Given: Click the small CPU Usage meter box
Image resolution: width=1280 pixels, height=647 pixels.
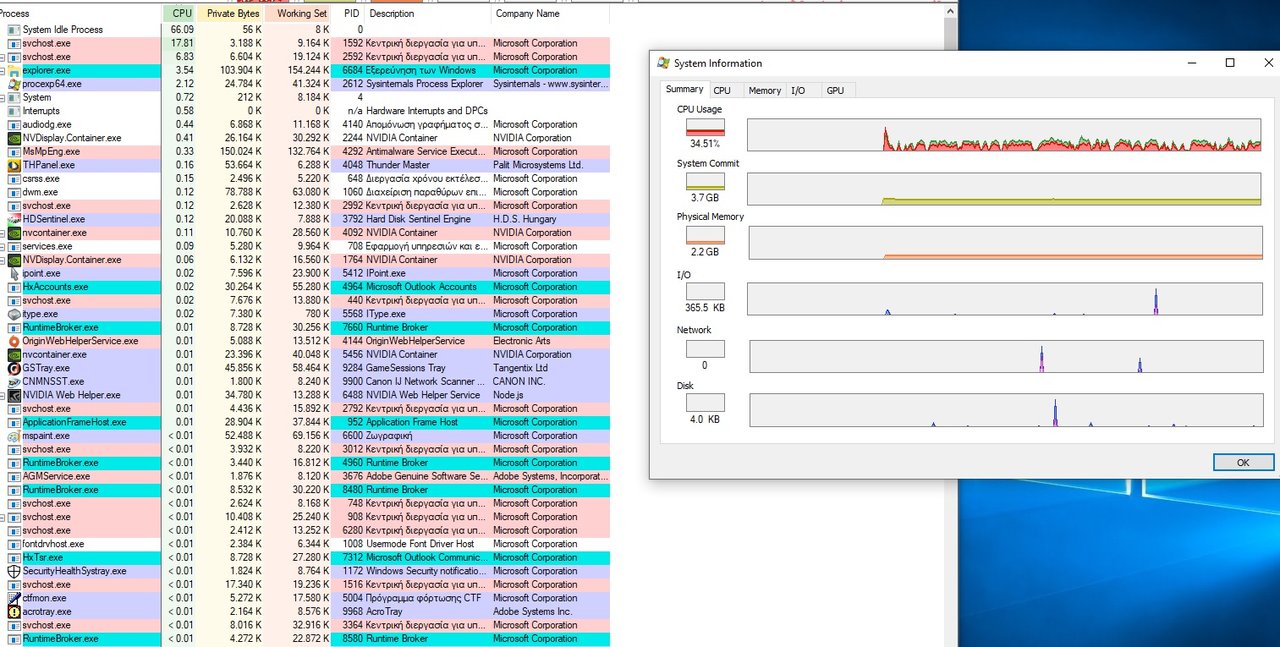Looking at the screenshot, I should [705, 128].
